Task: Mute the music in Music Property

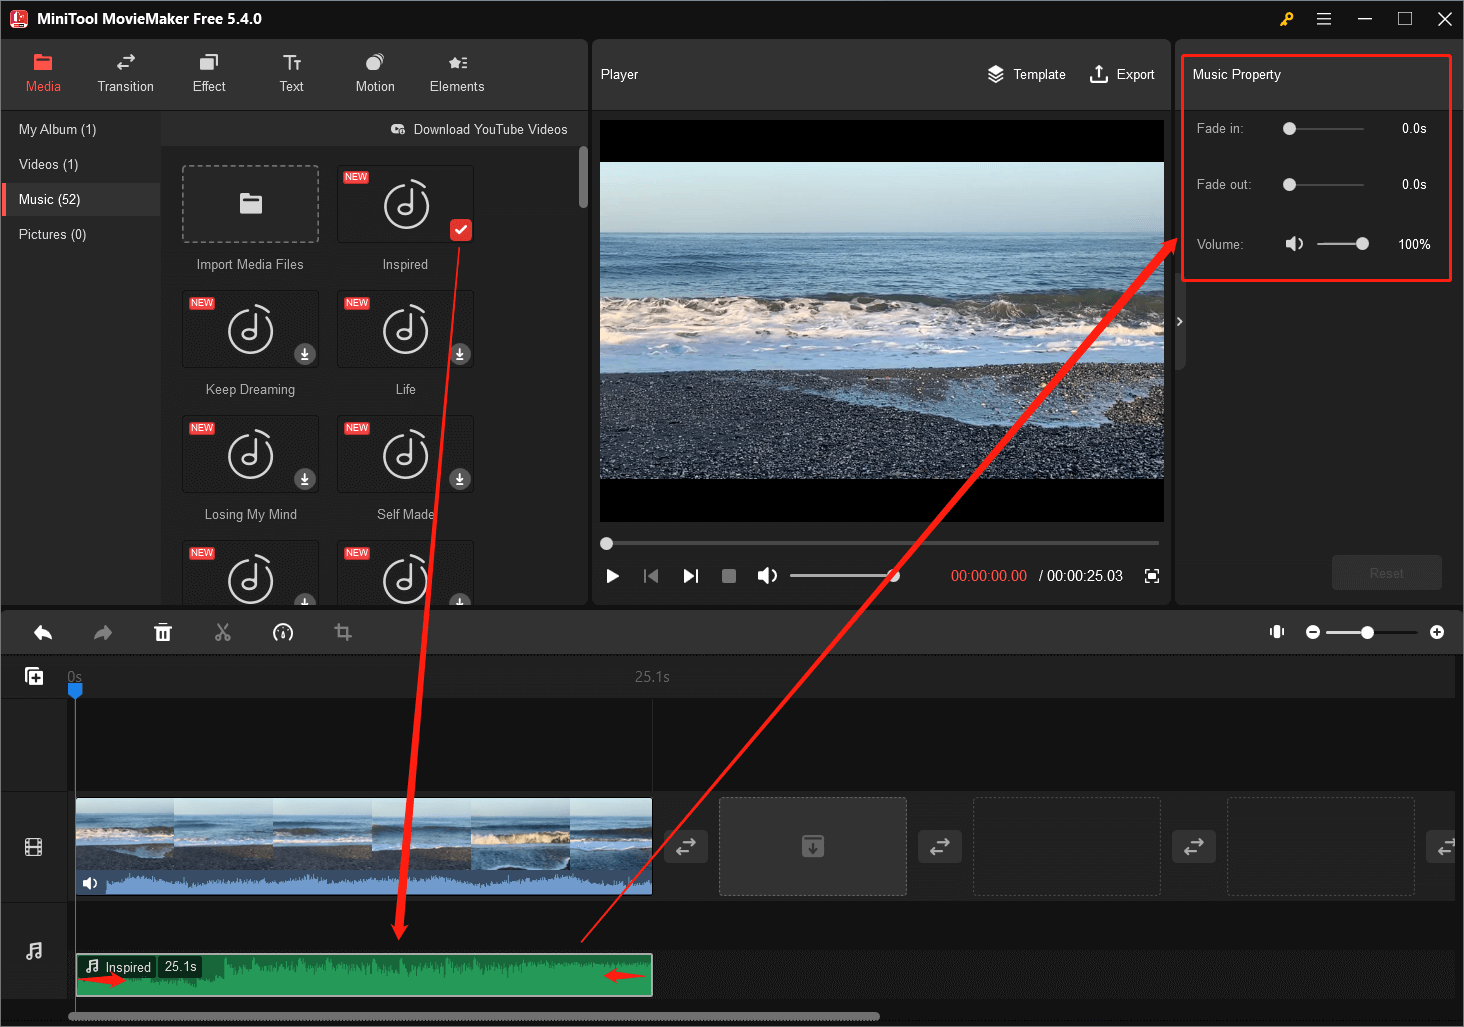Action: tap(1294, 244)
